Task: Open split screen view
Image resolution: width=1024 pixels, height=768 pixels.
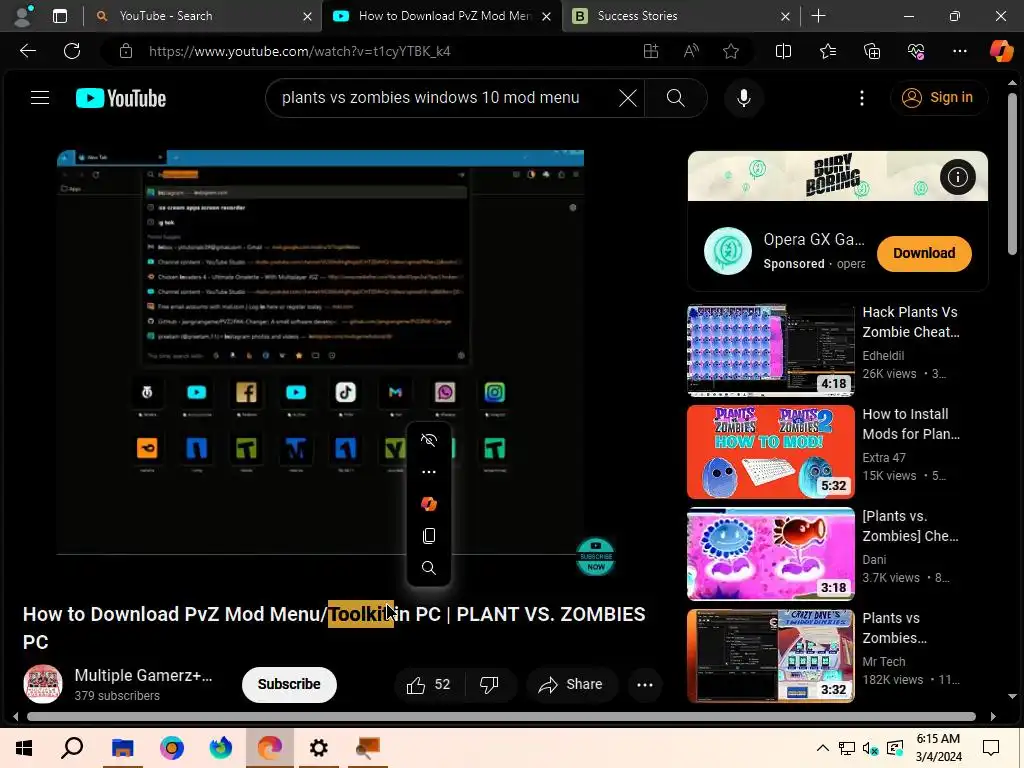Action: (783, 51)
